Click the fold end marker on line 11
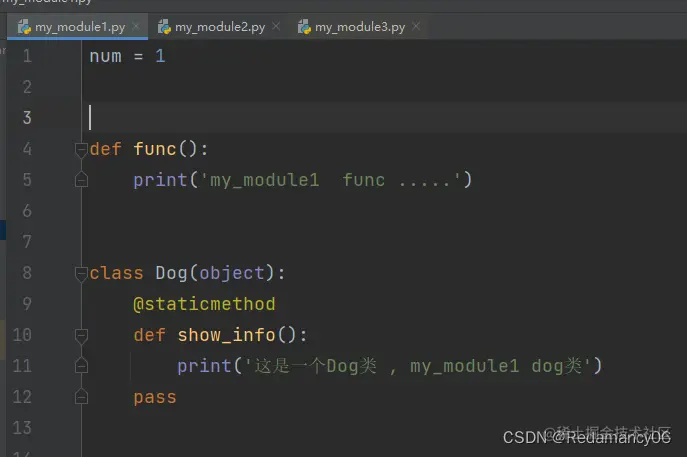Screen dimensions: 687x457 [81, 366]
